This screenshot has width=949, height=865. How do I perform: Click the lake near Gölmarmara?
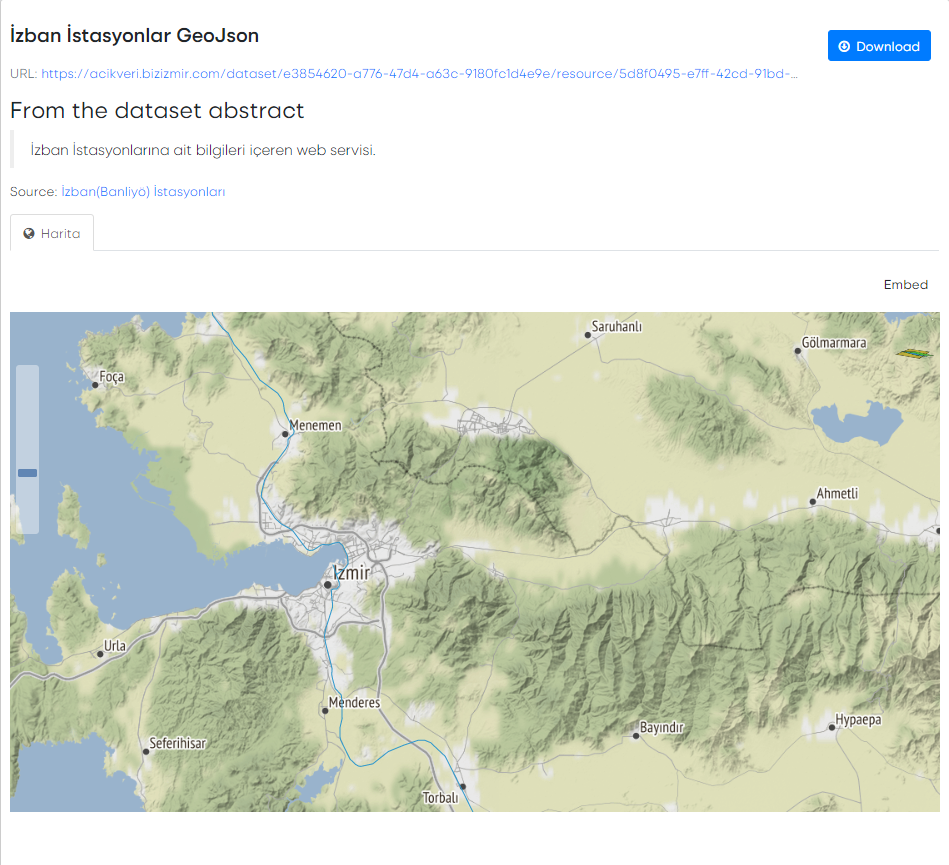pyautogui.click(x=855, y=423)
